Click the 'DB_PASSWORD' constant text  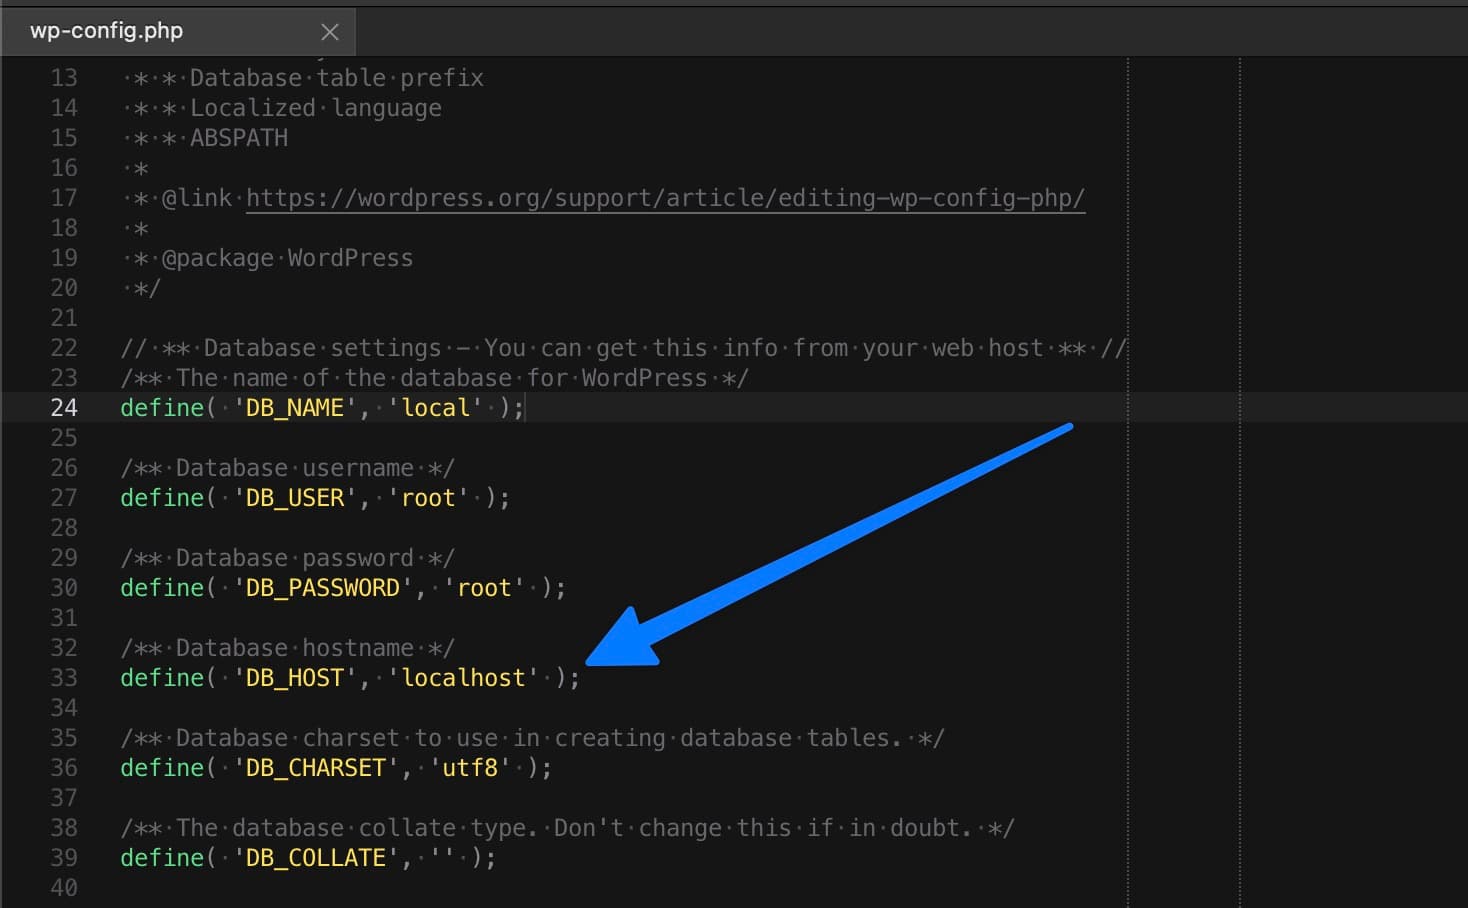(x=322, y=588)
